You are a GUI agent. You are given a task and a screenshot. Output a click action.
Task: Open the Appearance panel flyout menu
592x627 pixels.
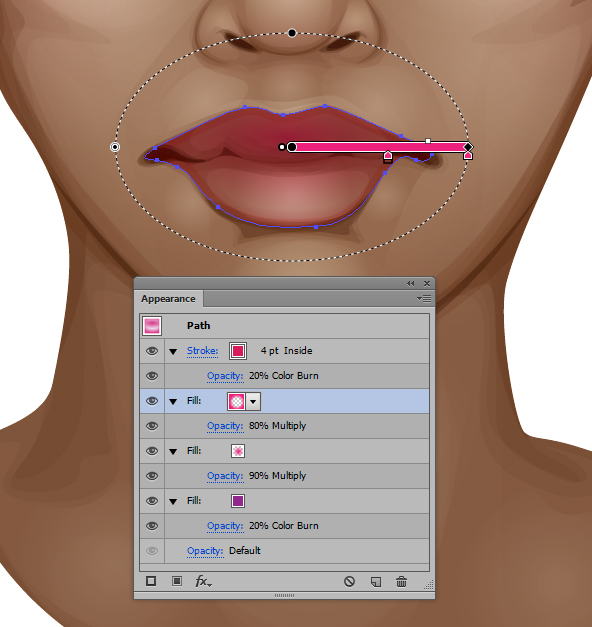coord(424,299)
